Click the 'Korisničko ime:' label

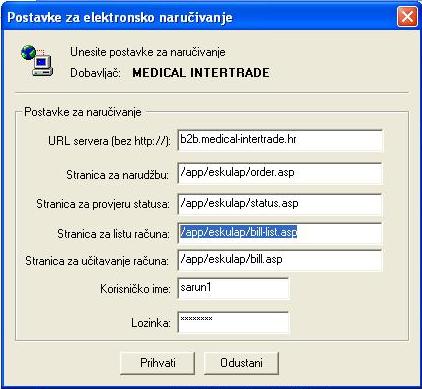click(135, 289)
